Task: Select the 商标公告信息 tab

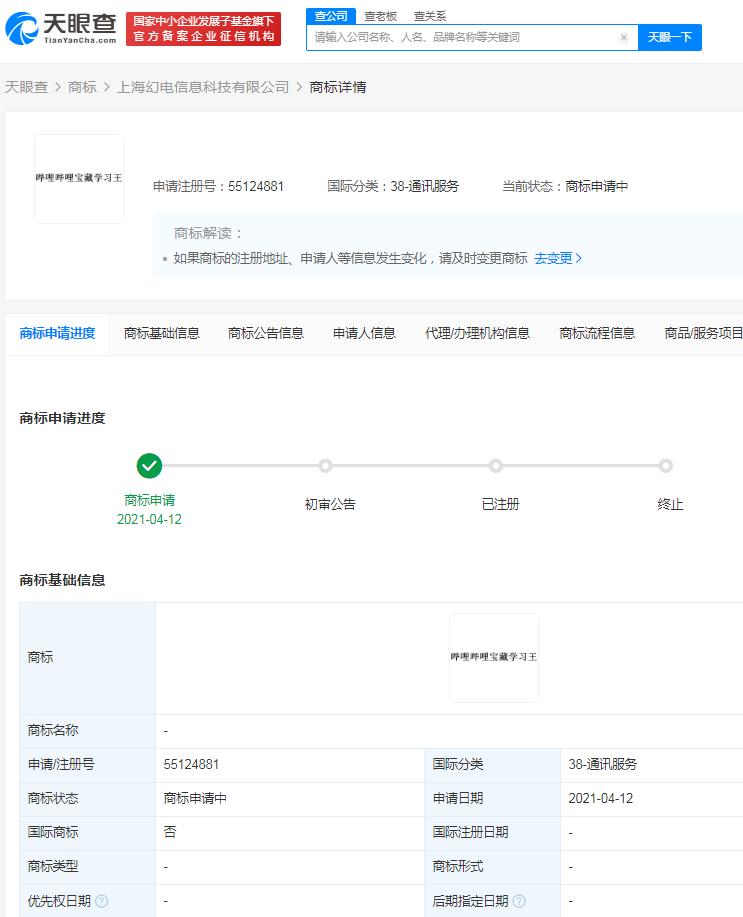Action: [266, 333]
